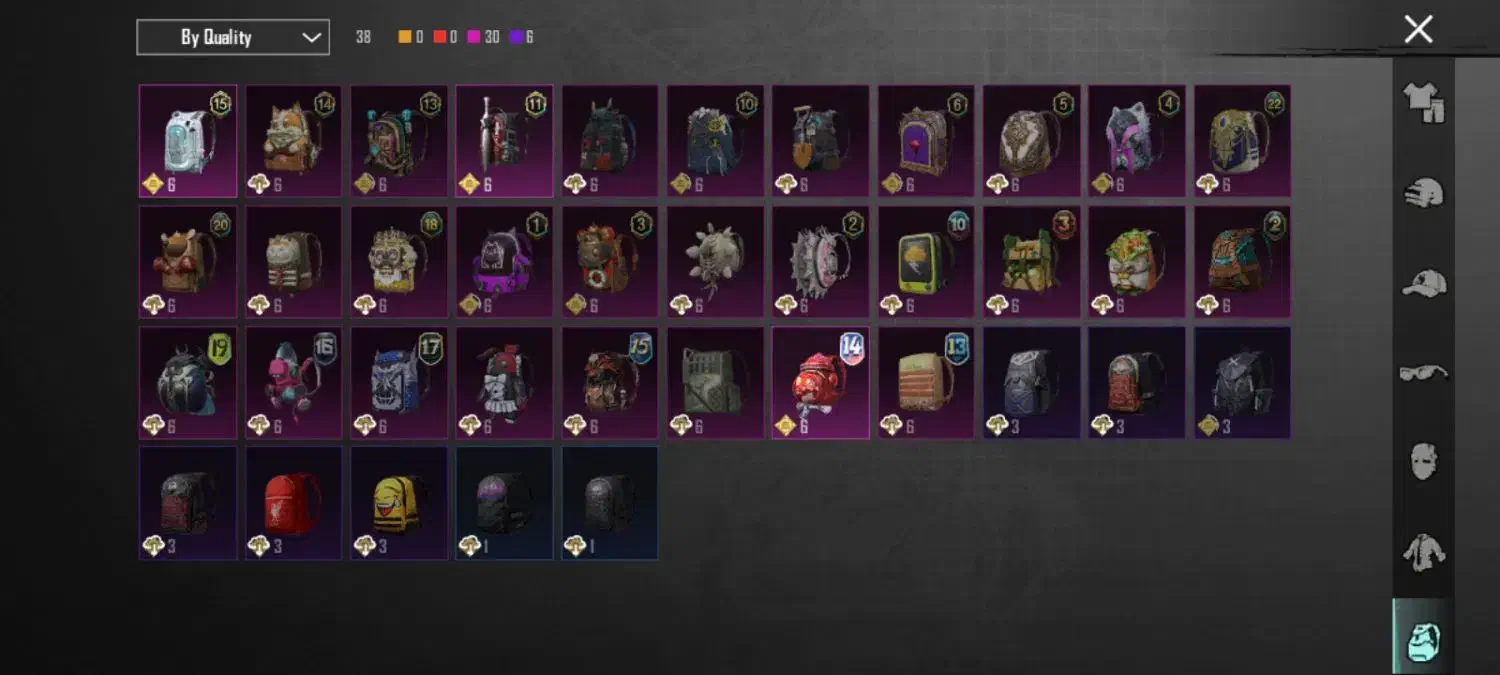Select the helmet category in sidebar
The width and height of the screenshot is (1500, 675).
[x=1424, y=193]
